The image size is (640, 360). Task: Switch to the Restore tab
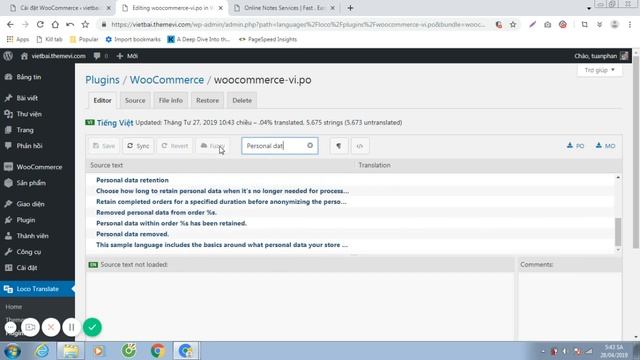coord(207,100)
